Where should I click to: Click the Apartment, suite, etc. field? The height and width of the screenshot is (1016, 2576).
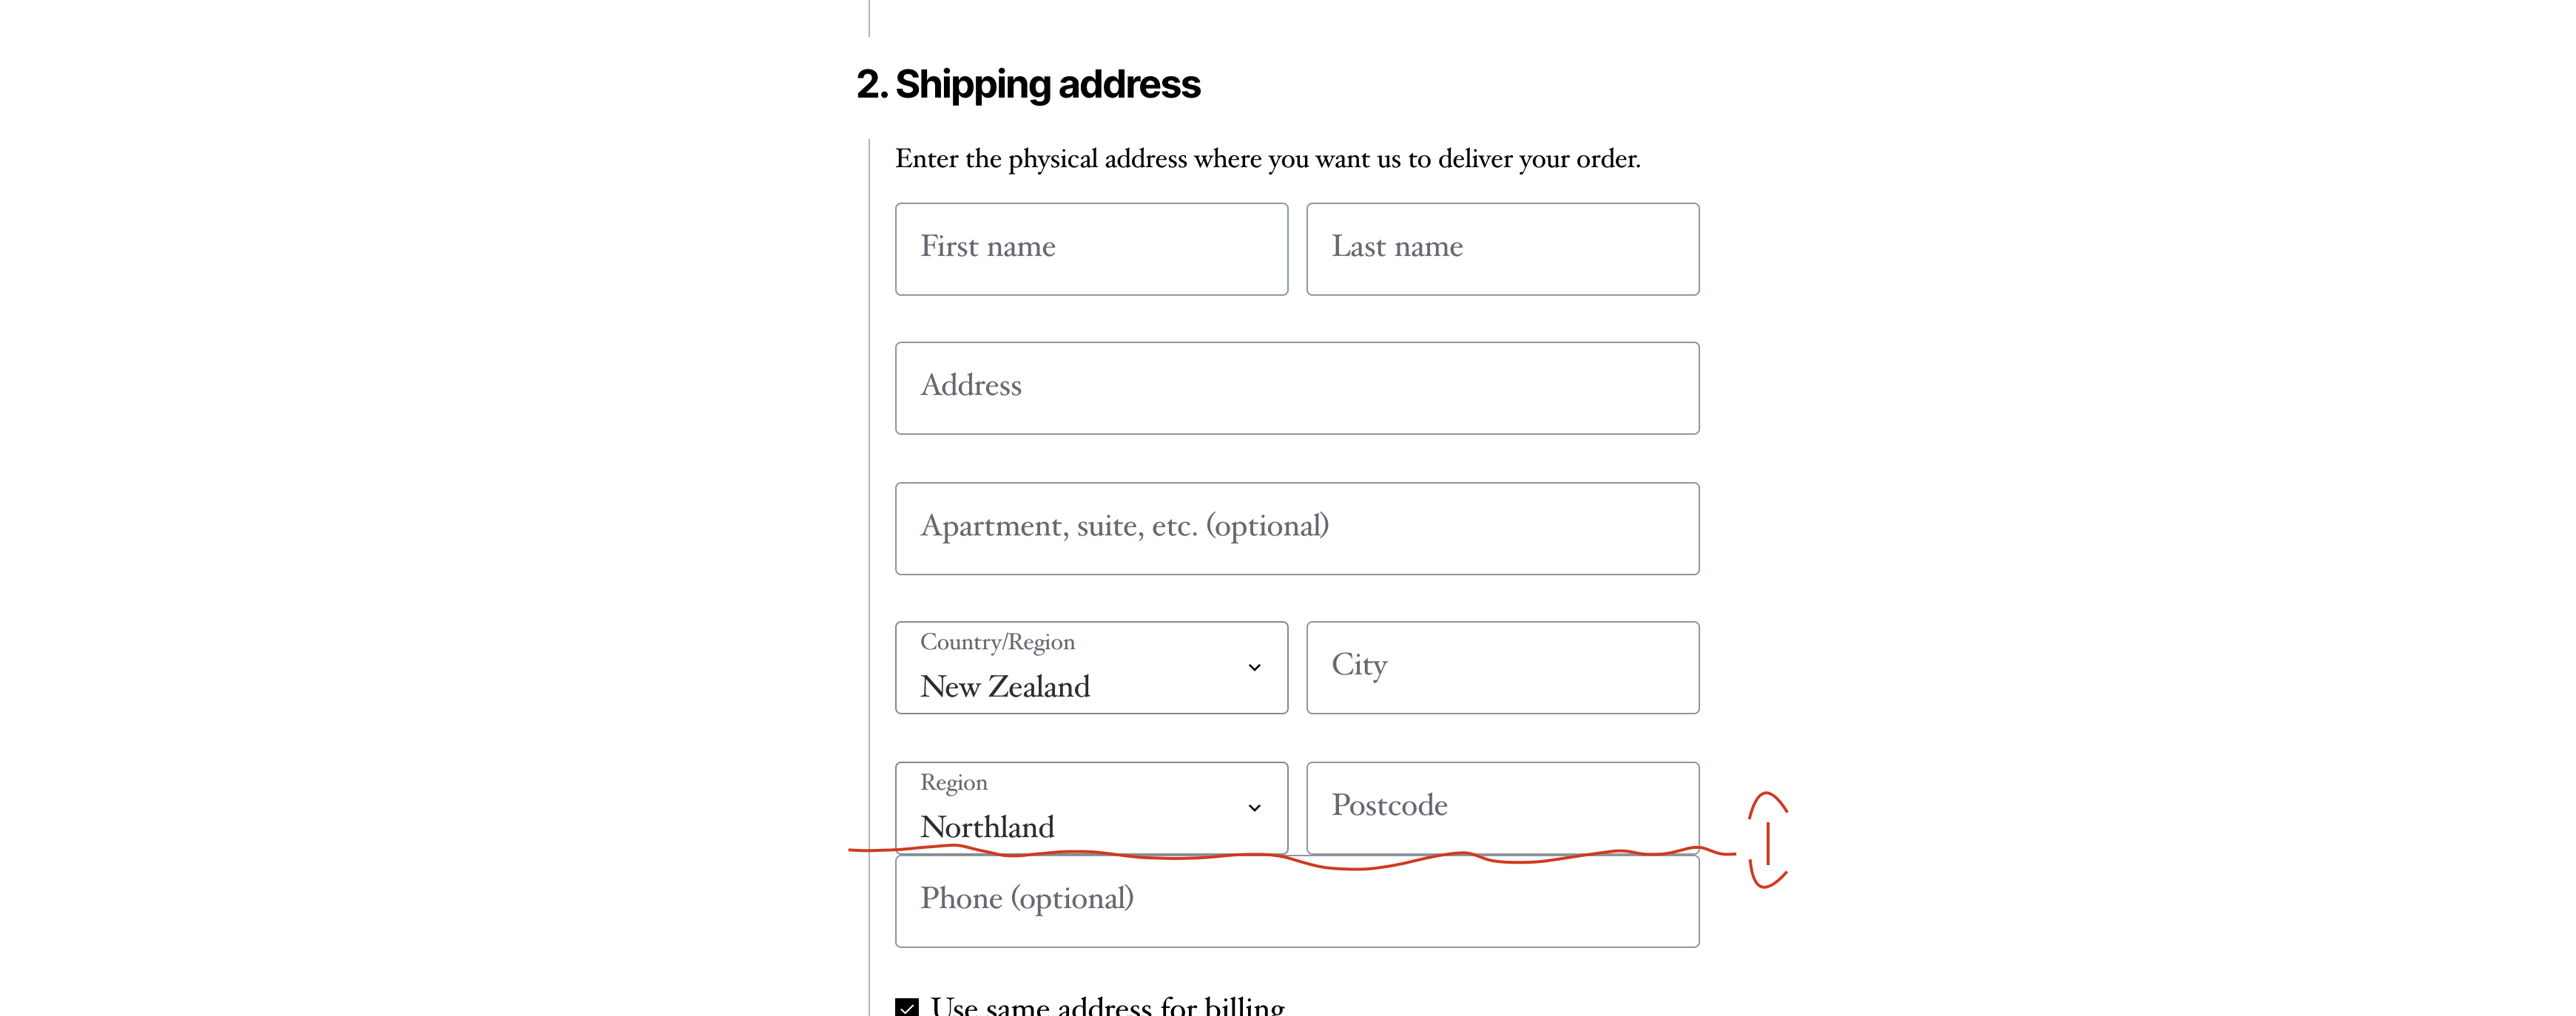(x=1297, y=528)
